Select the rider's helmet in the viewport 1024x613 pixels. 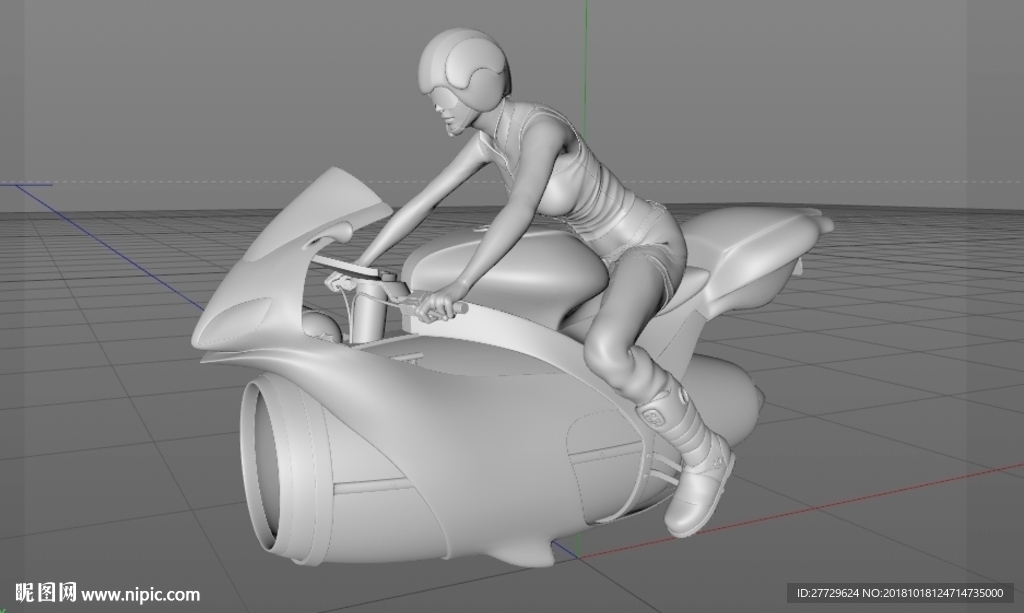click(x=464, y=65)
